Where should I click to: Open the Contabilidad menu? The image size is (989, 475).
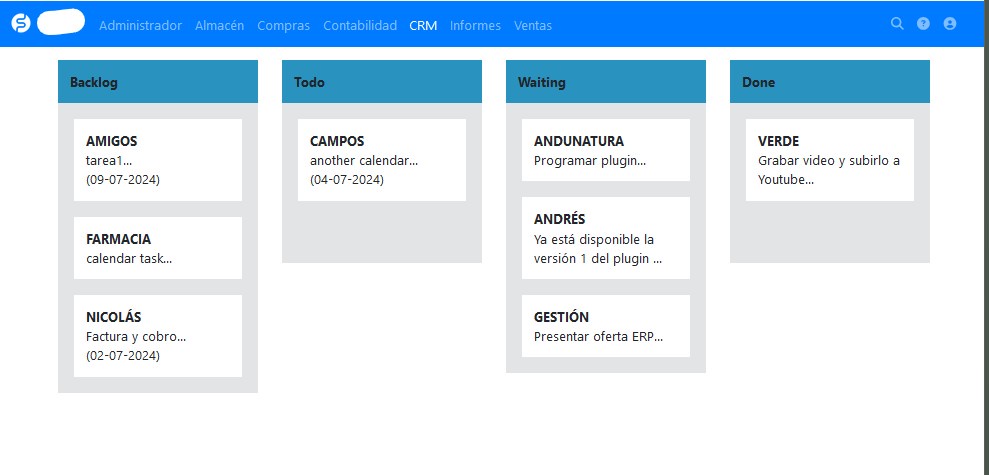coord(360,26)
